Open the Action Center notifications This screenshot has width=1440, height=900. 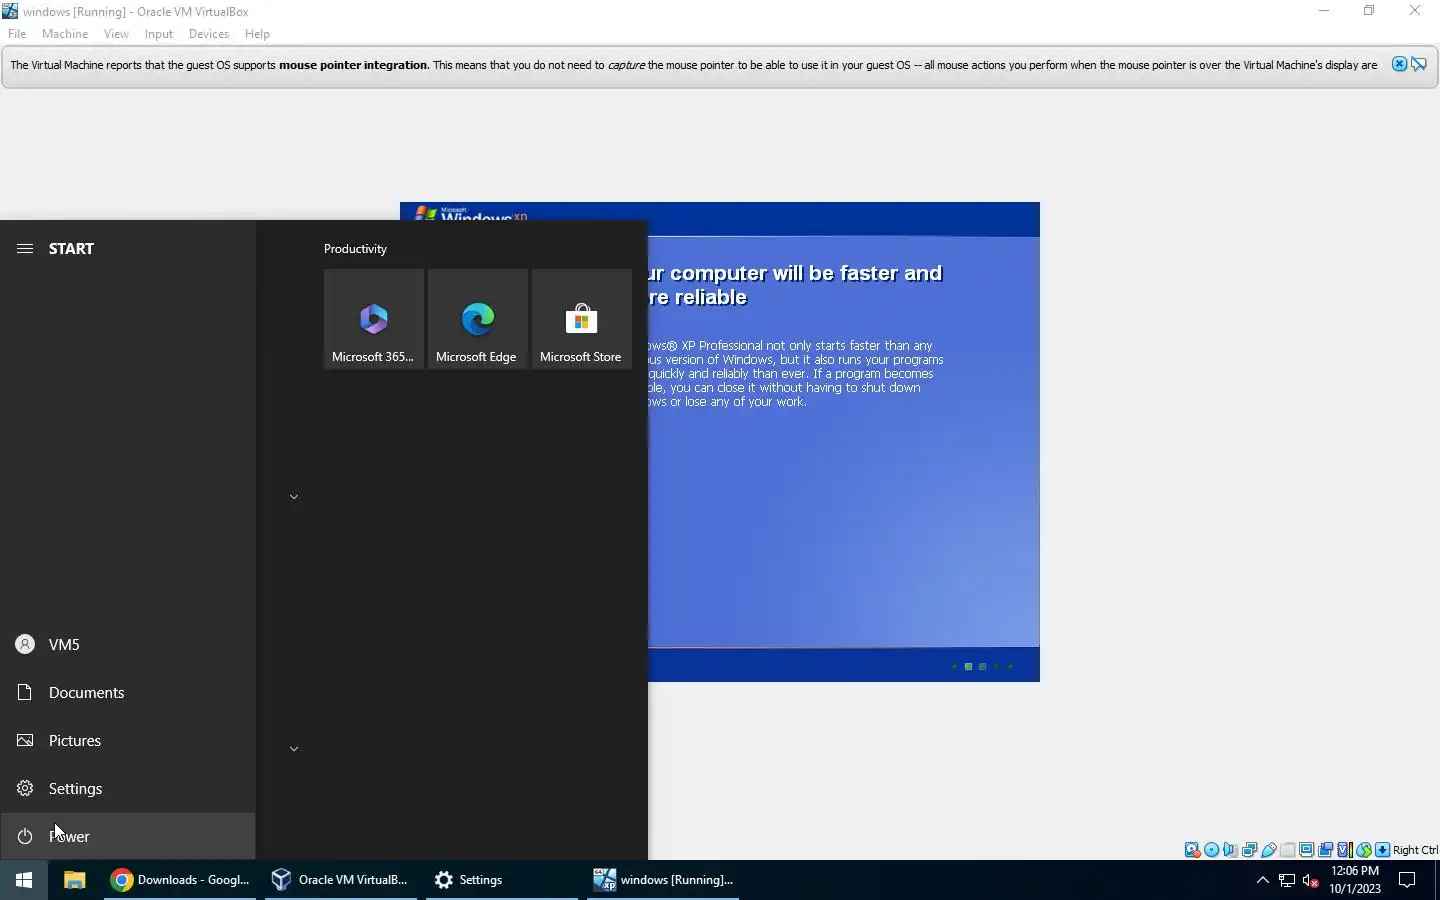(x=1407, y=880)
